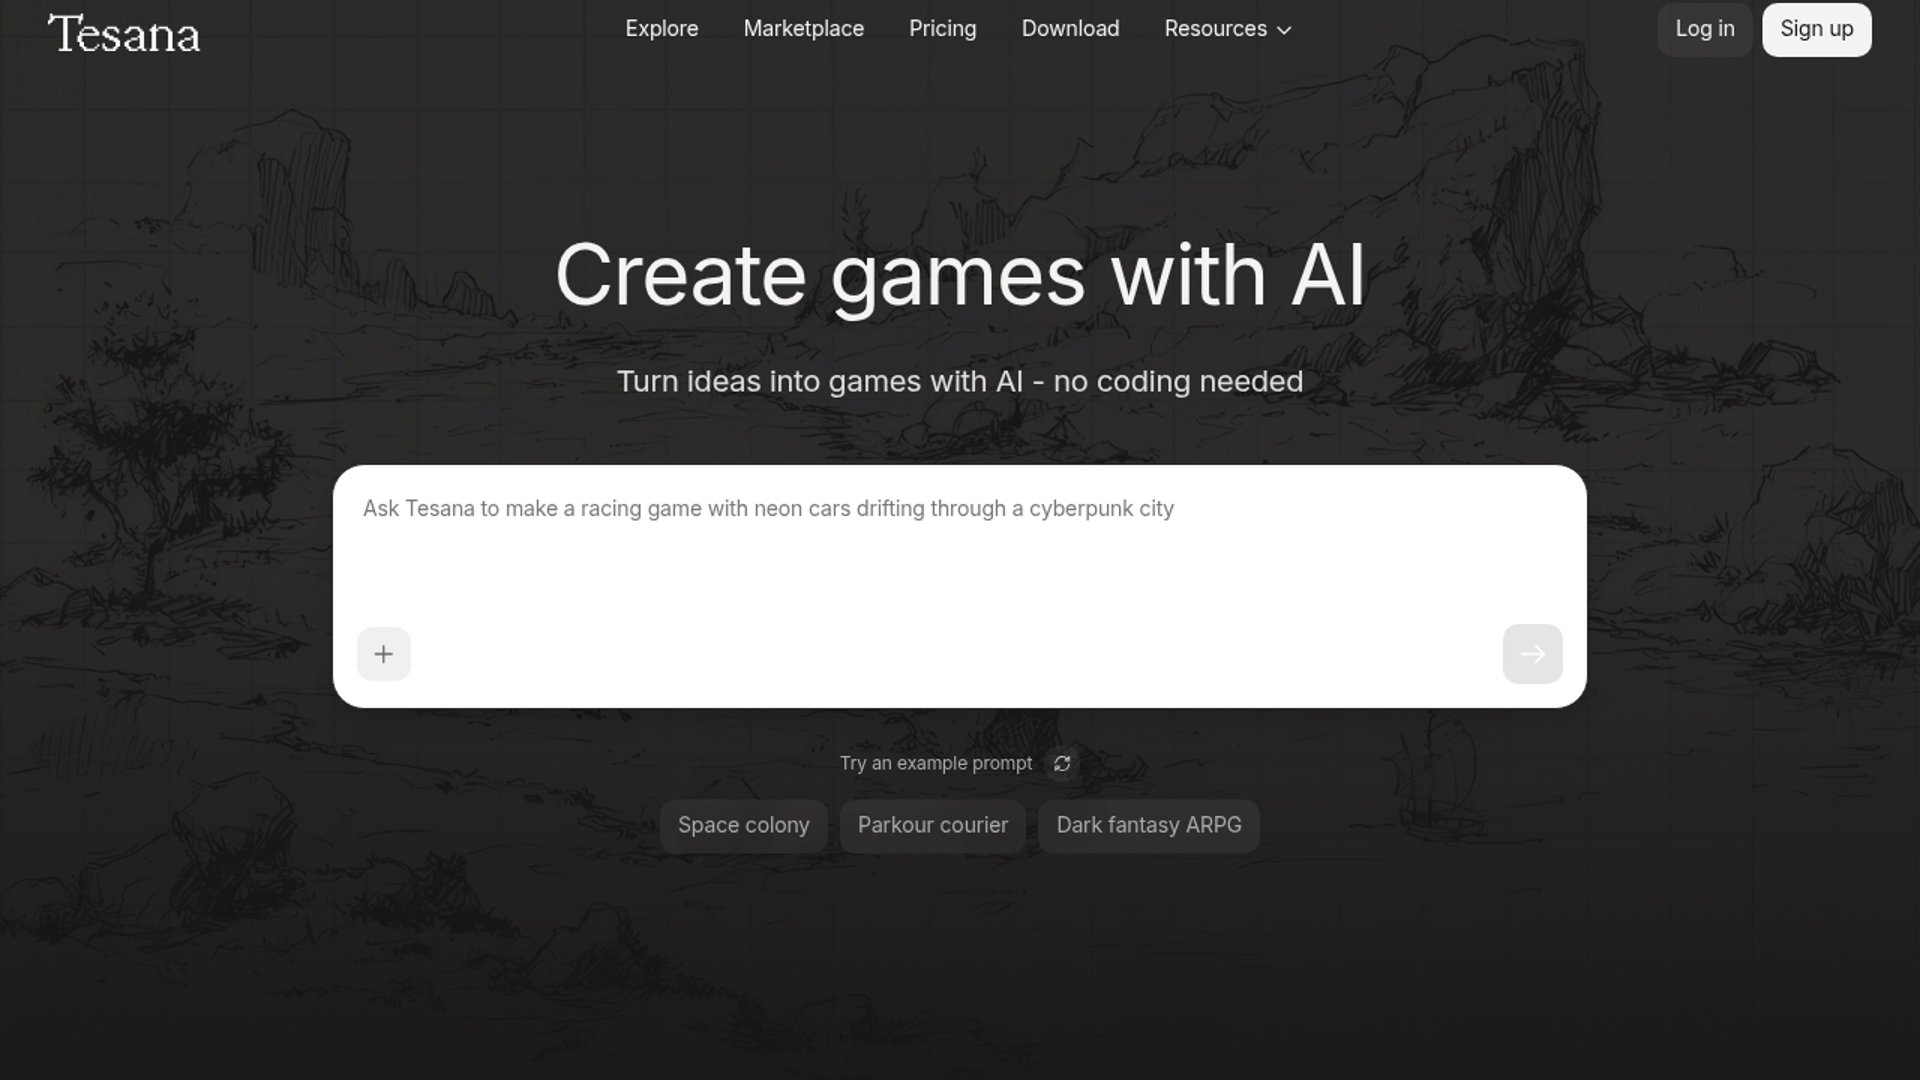The height and width of the screenshot is (1080, 1920).
Task: Expand the Resources dropdown menu
Action: (1227, 29)
